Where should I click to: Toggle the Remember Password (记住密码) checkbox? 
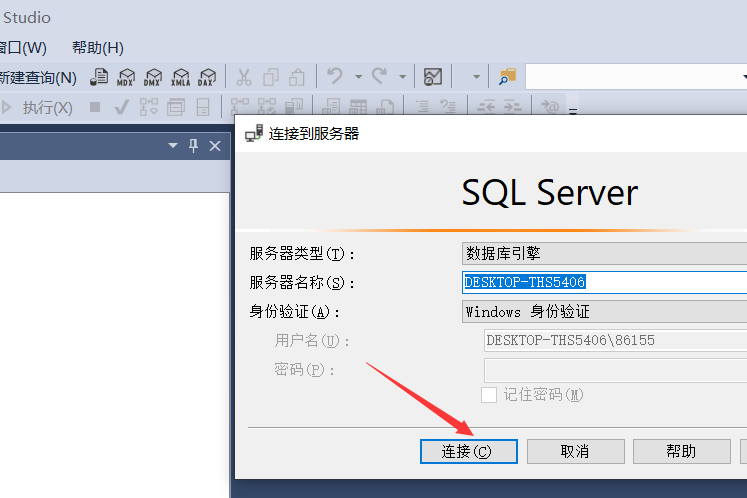pyautogui.click(x=489, y=395)
